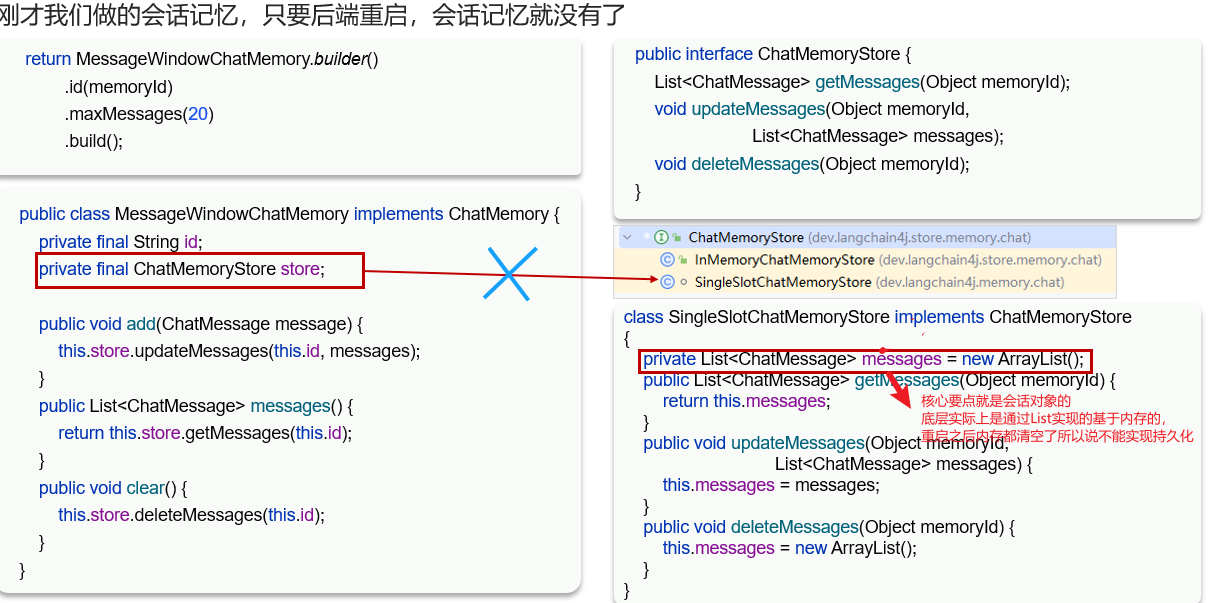Click the red note ending '不能实现持久化'
Image resolution: width=1212 pixels, height=603 pixels.
click(x=1057, y=436)
